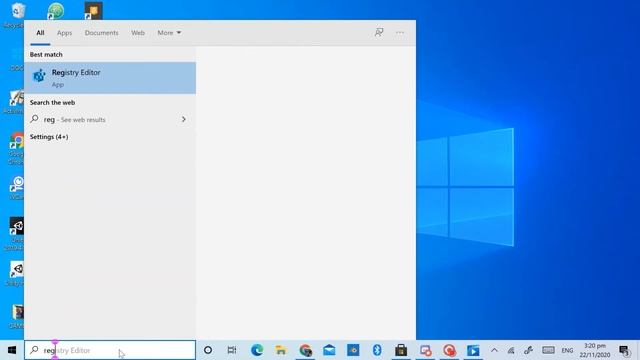
Task: Switch to the Apps search tab
Action: pos(64,33)
